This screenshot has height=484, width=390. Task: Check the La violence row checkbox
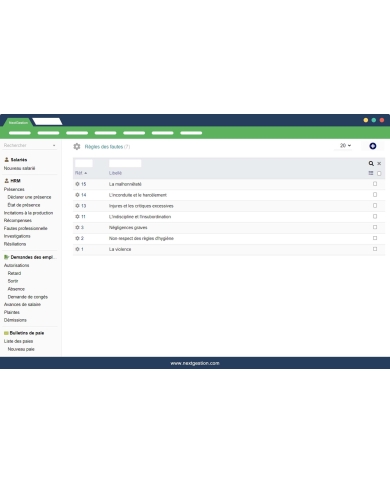(375, 249)
